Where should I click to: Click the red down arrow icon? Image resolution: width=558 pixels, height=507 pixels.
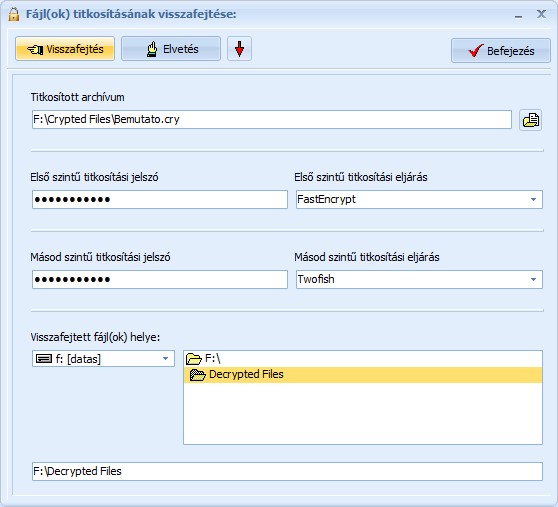pyautogui.click(x=239, y=49)
